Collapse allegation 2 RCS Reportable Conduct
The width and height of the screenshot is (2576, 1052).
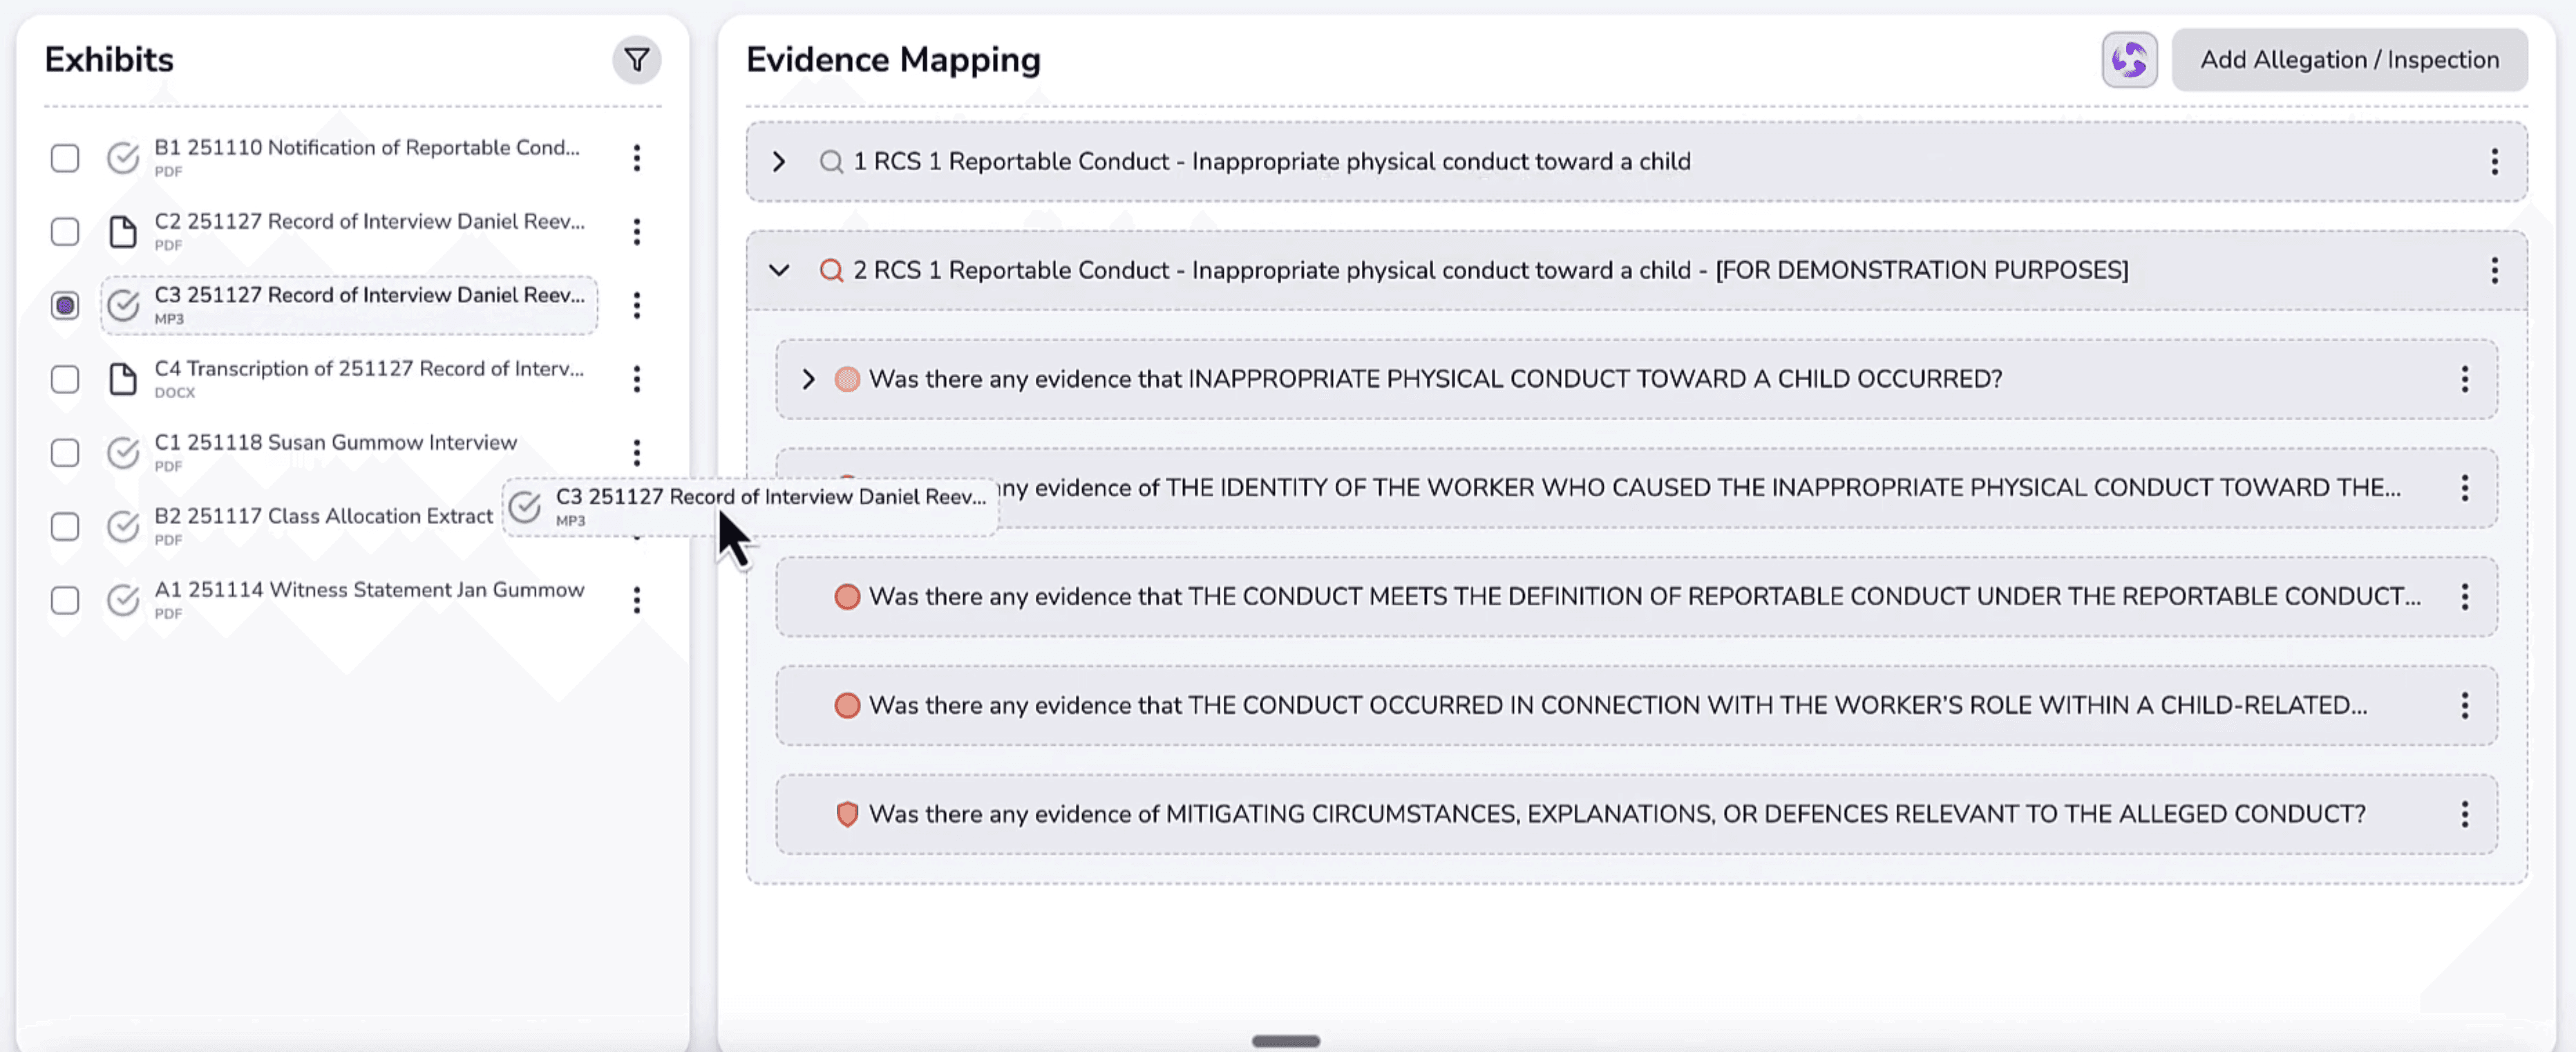point(779,270)
